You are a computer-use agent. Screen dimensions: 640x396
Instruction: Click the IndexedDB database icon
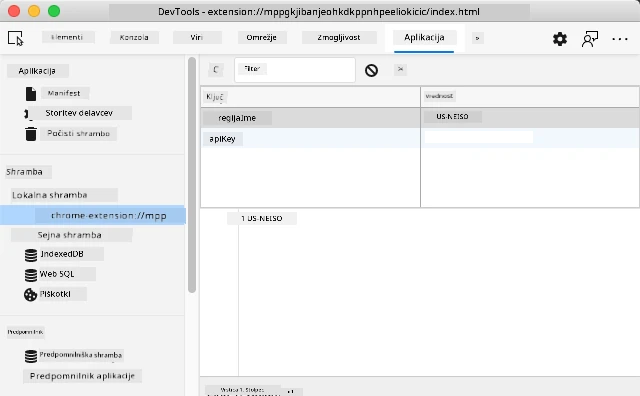pyautogui.click(x=31, y=255)
